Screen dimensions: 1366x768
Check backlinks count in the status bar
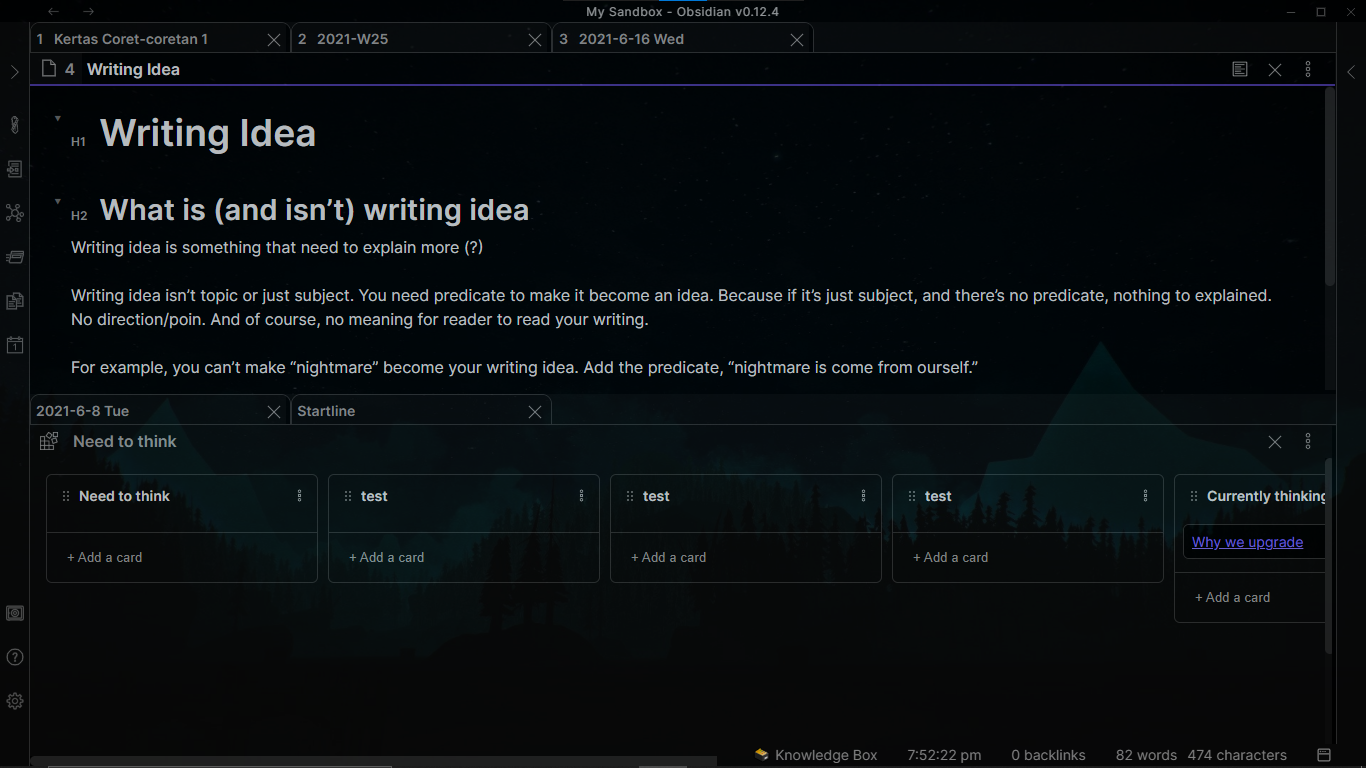[x=1048, y=755]
